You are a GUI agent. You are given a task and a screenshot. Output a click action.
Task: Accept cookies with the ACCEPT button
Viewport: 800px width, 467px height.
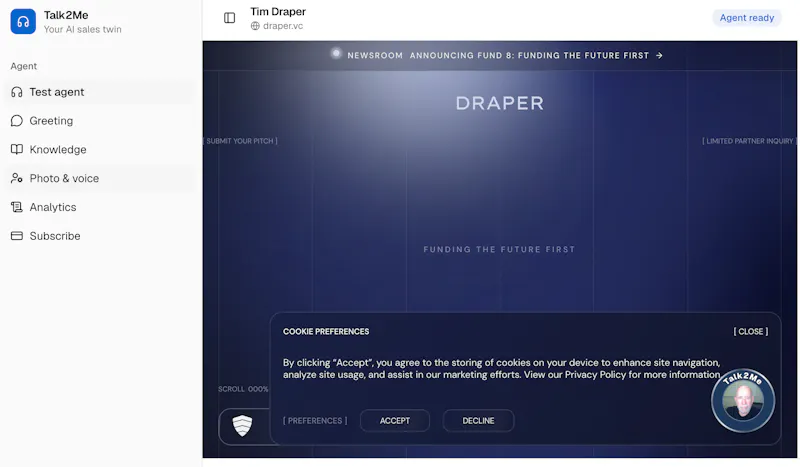coord(395,421)
